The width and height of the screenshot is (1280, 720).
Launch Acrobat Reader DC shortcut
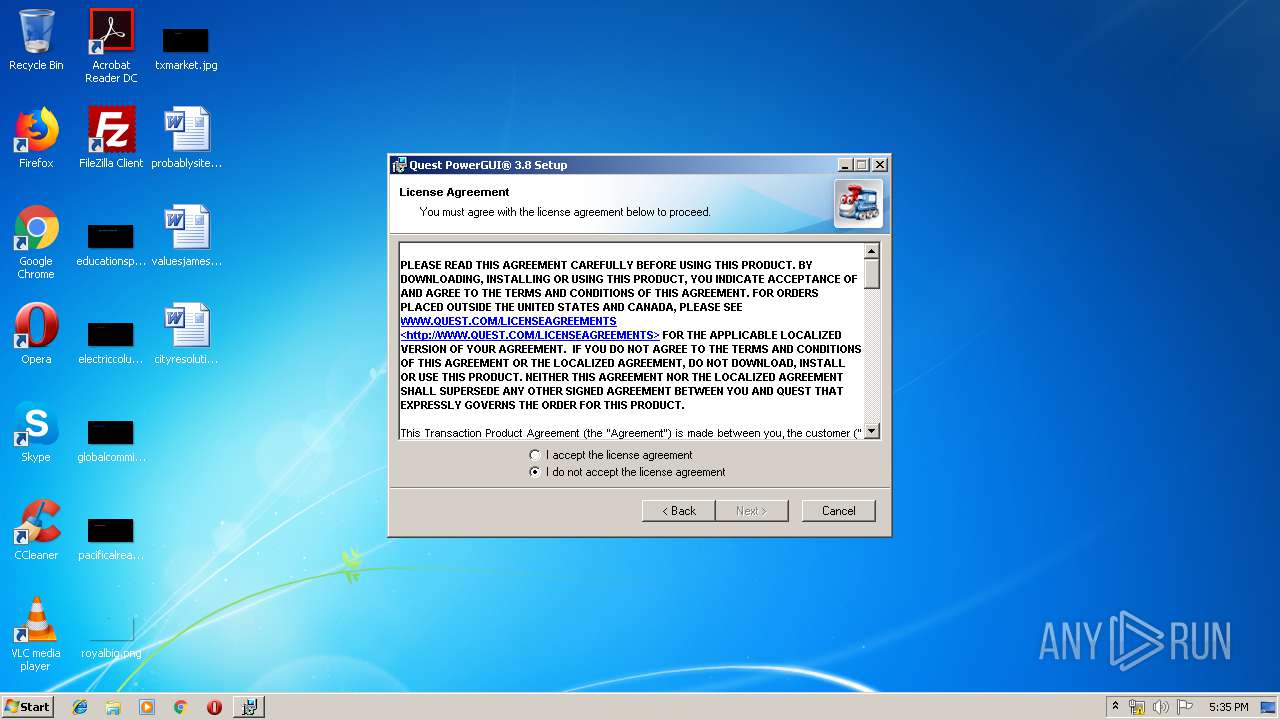coord(111,46)
